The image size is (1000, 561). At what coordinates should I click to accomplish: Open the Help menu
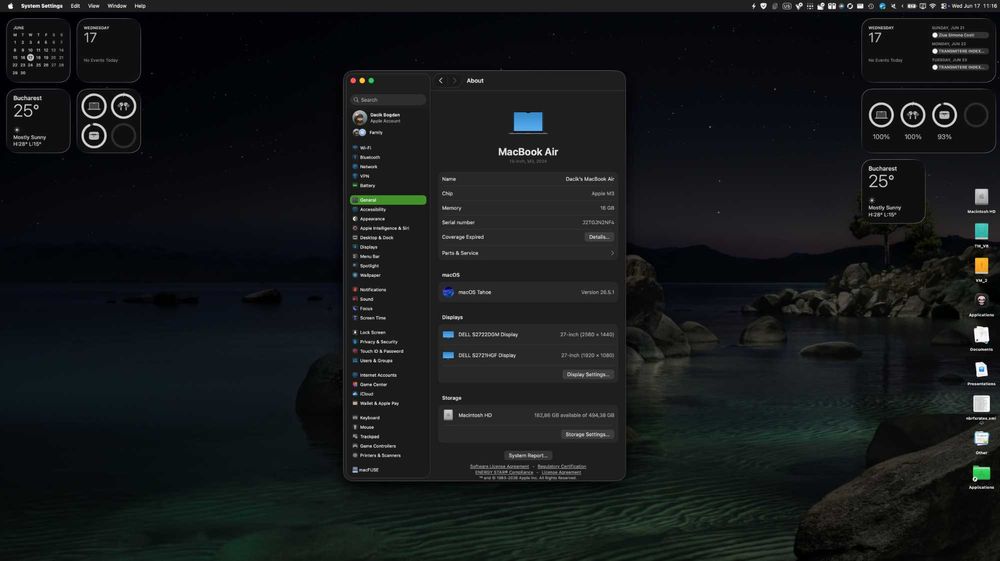[x=140, y=6]
